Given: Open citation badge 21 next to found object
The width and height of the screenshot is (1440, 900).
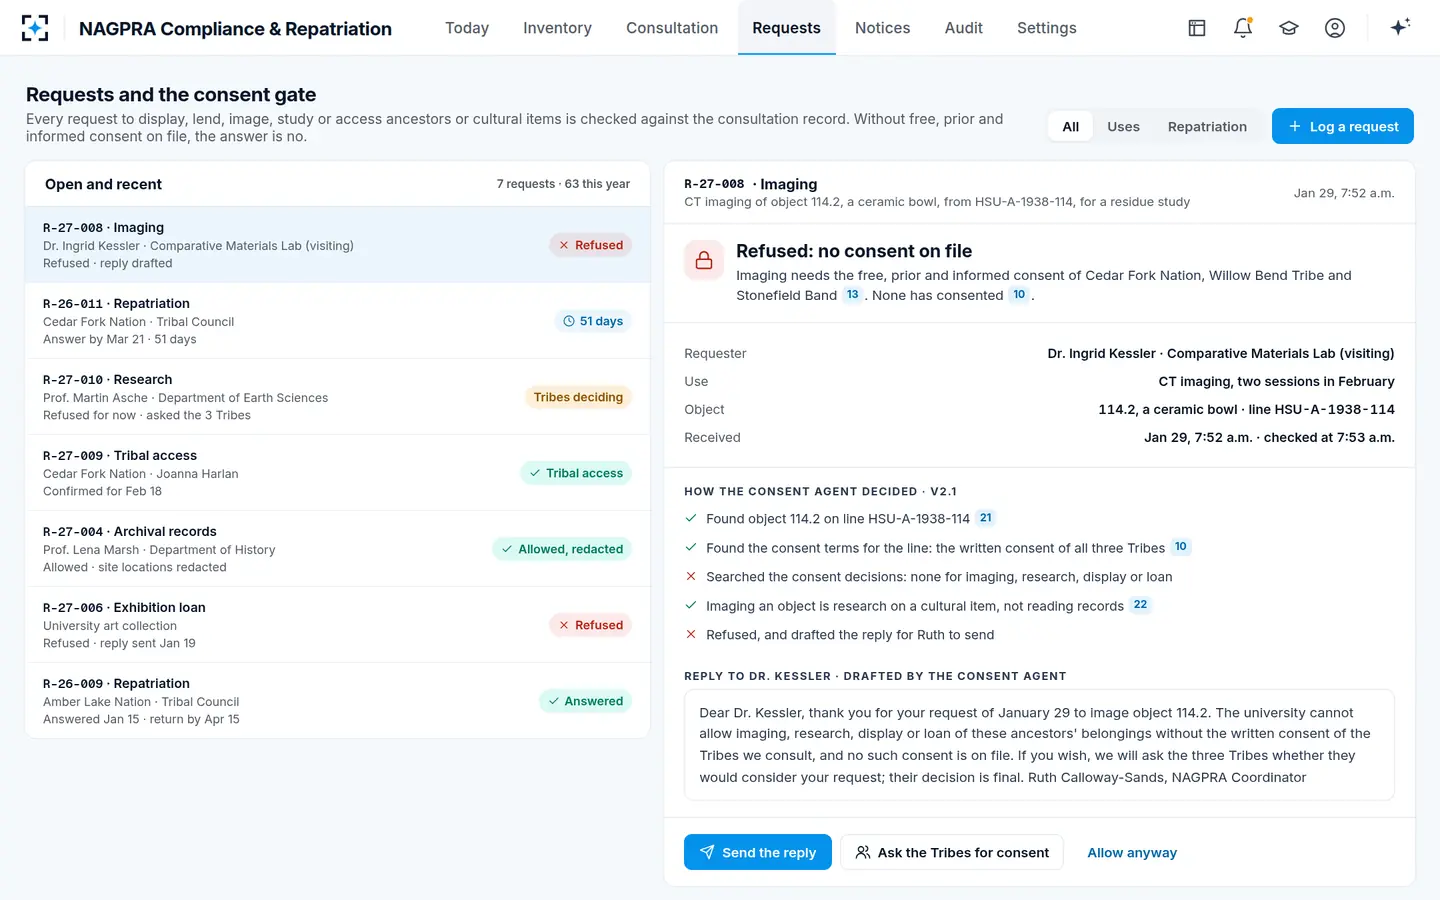Looking at the screenshot, I should pos(986,518).
